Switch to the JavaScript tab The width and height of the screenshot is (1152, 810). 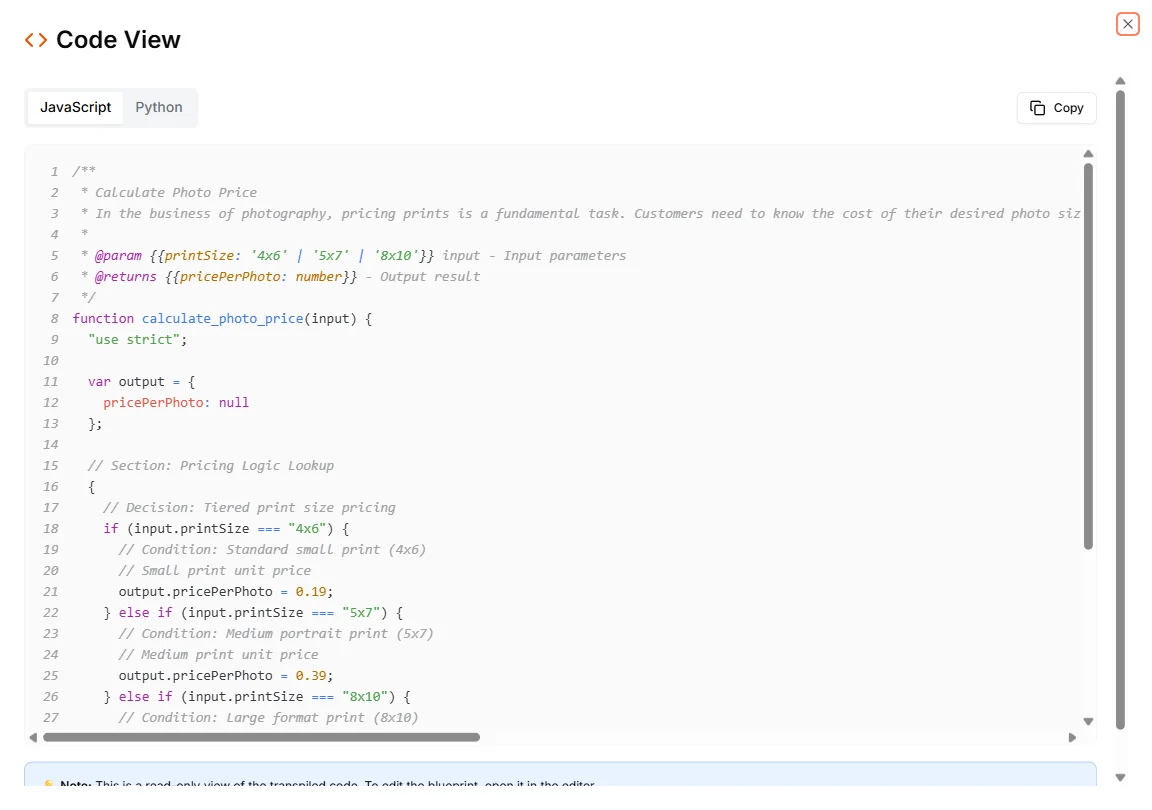pos(76,107)
